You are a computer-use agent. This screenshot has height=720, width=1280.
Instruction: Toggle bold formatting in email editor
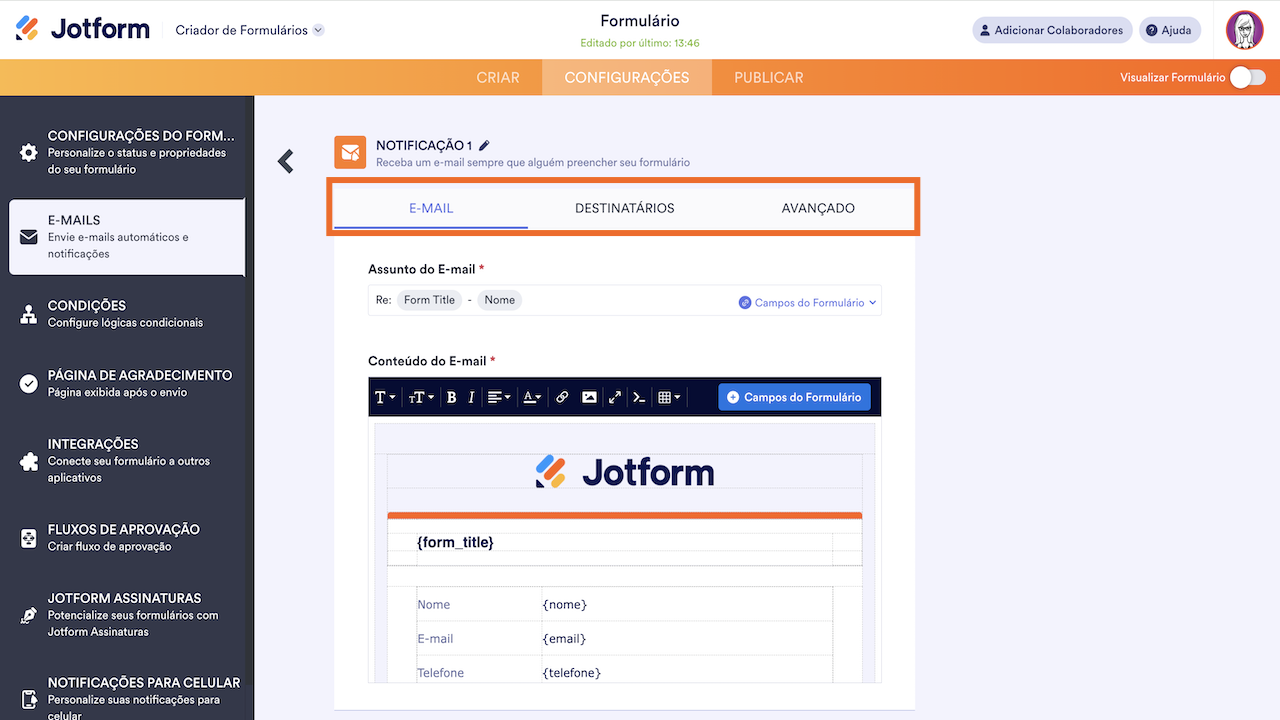(x=451, y=397)
